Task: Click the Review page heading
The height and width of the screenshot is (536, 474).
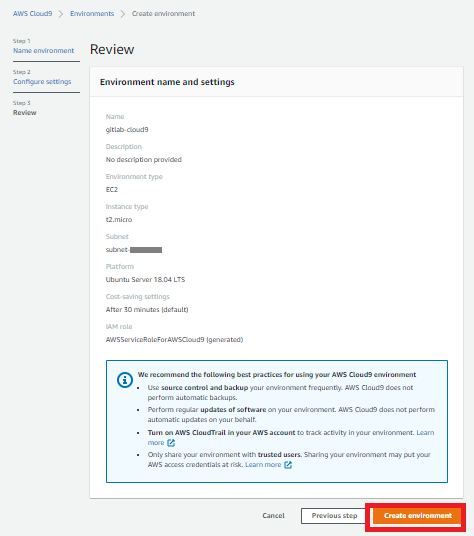Action: coord(112,50)
